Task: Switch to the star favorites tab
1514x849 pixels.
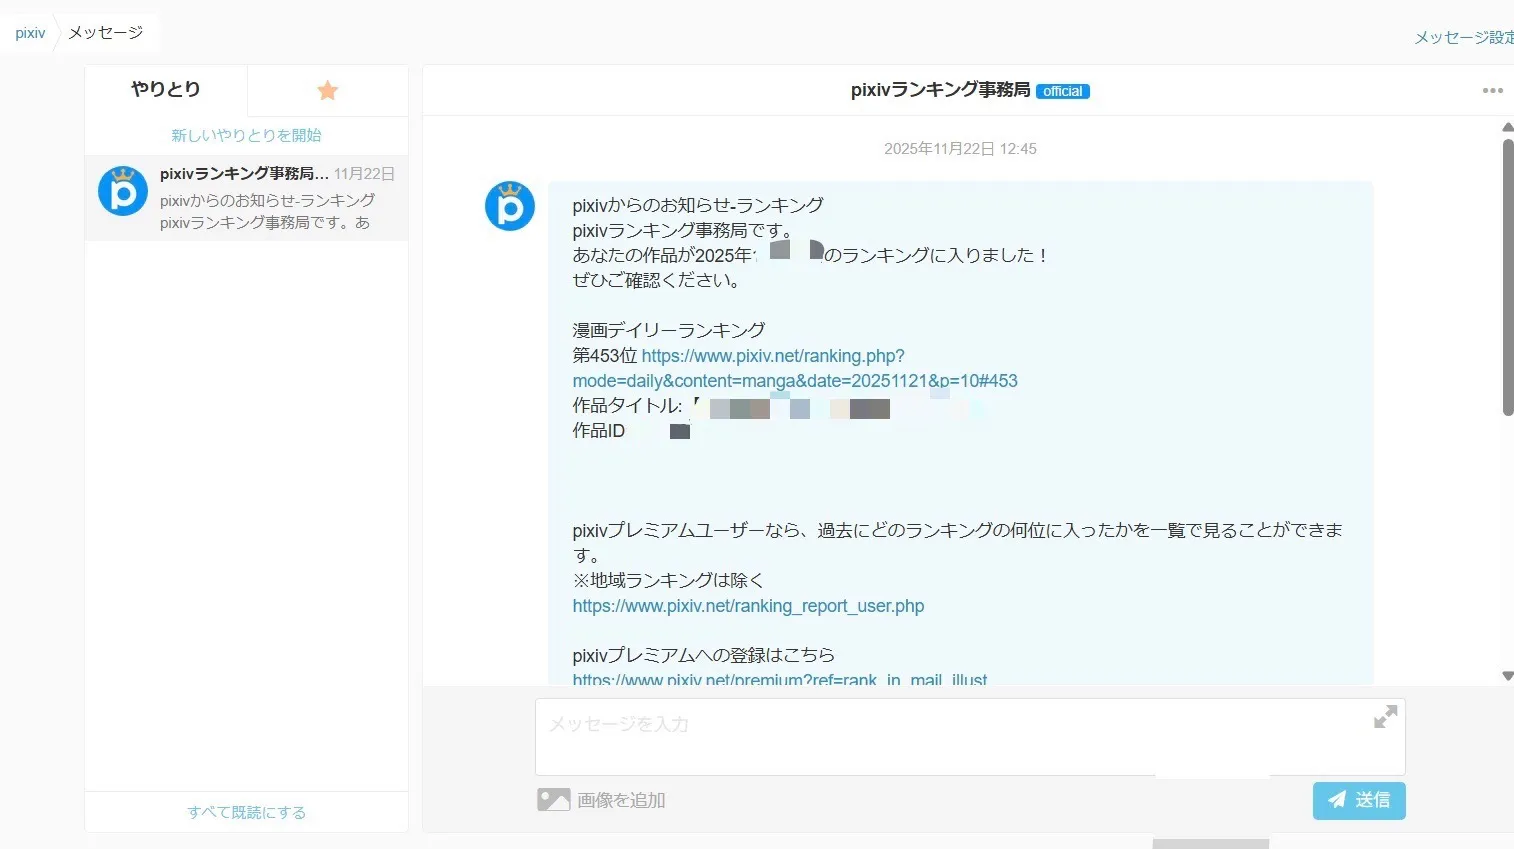Action: [x=328, y=91]
